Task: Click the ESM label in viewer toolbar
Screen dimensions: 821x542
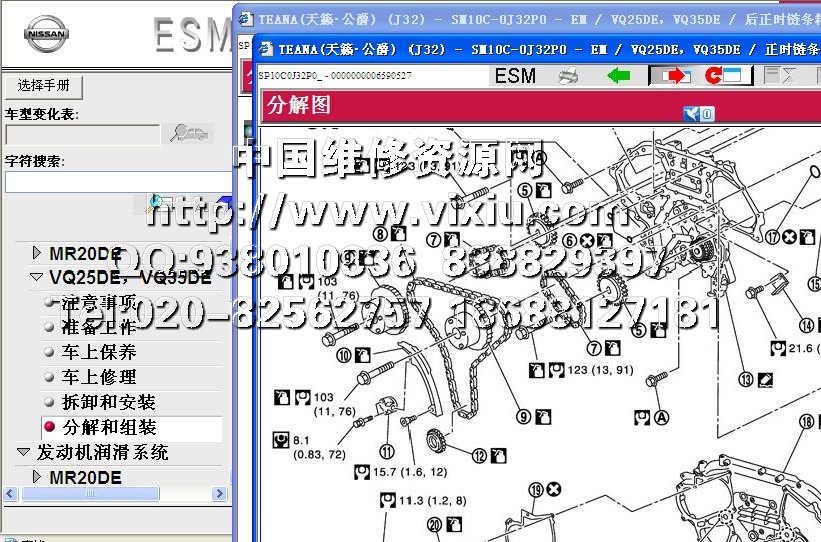Action: pos(515,76)
